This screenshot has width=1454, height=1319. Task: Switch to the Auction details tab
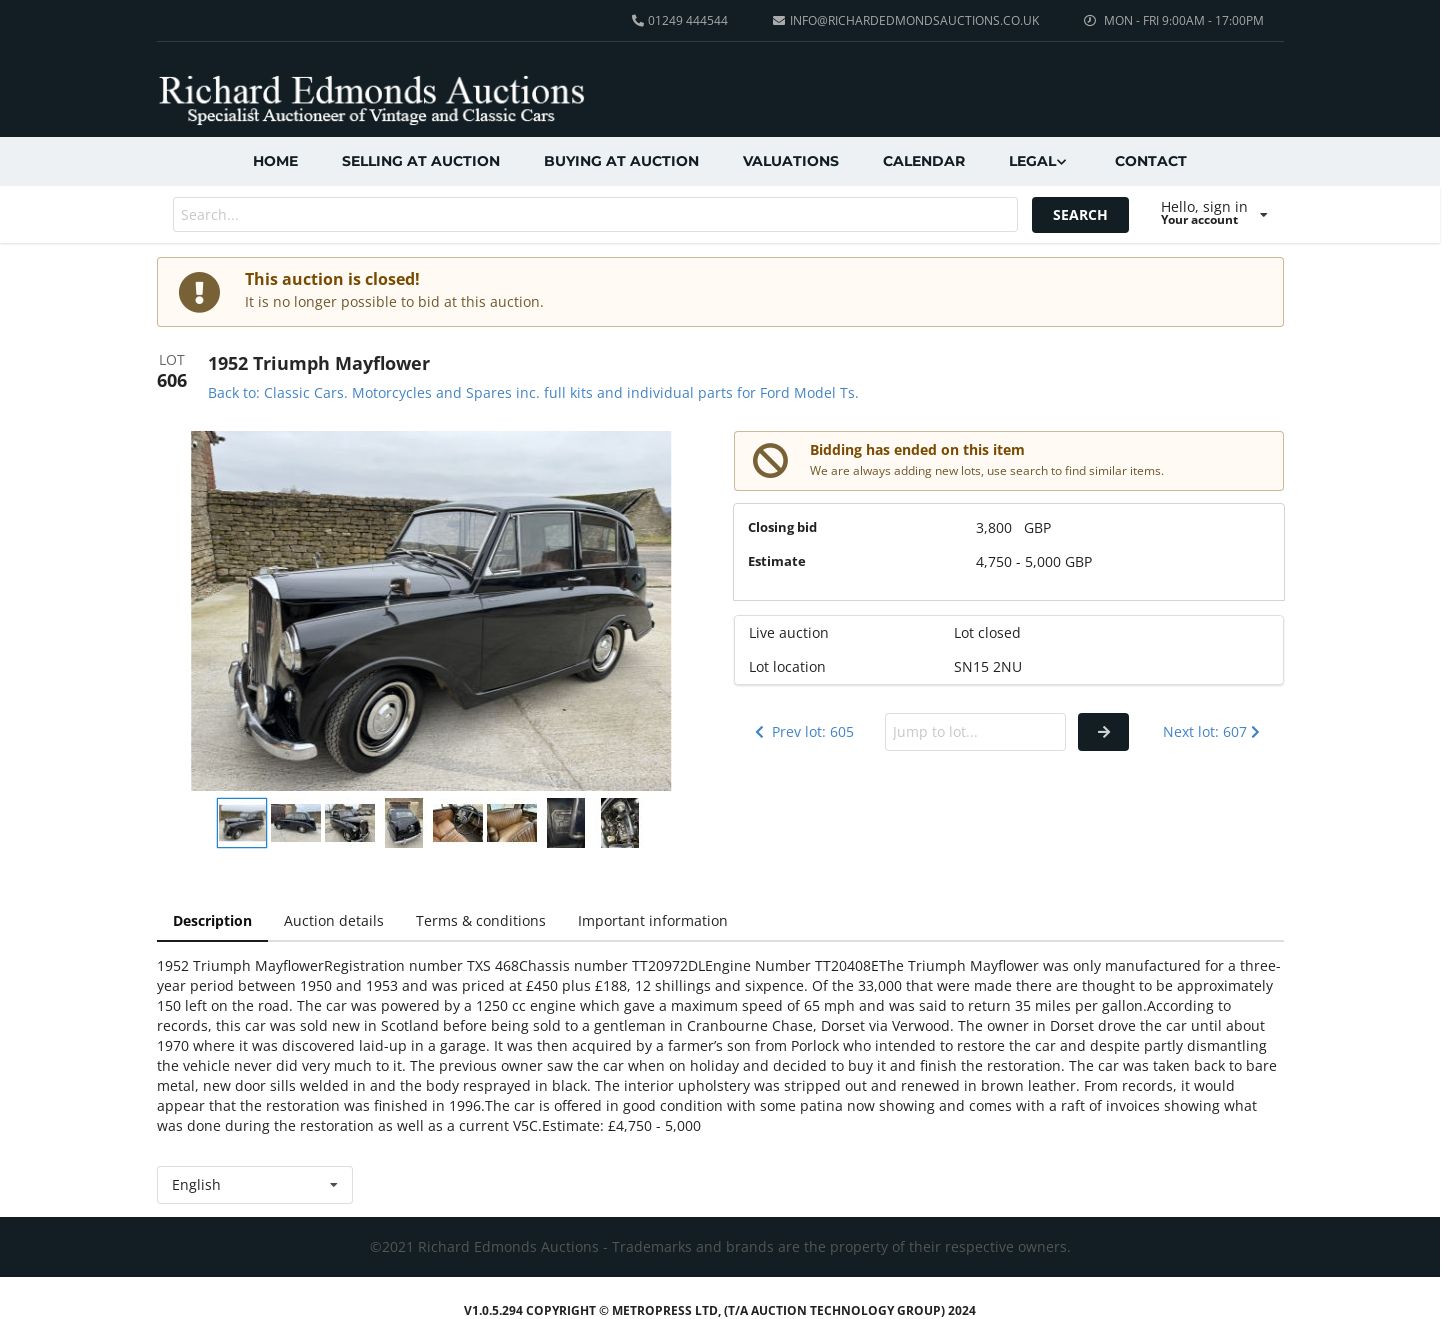[334, 921]
